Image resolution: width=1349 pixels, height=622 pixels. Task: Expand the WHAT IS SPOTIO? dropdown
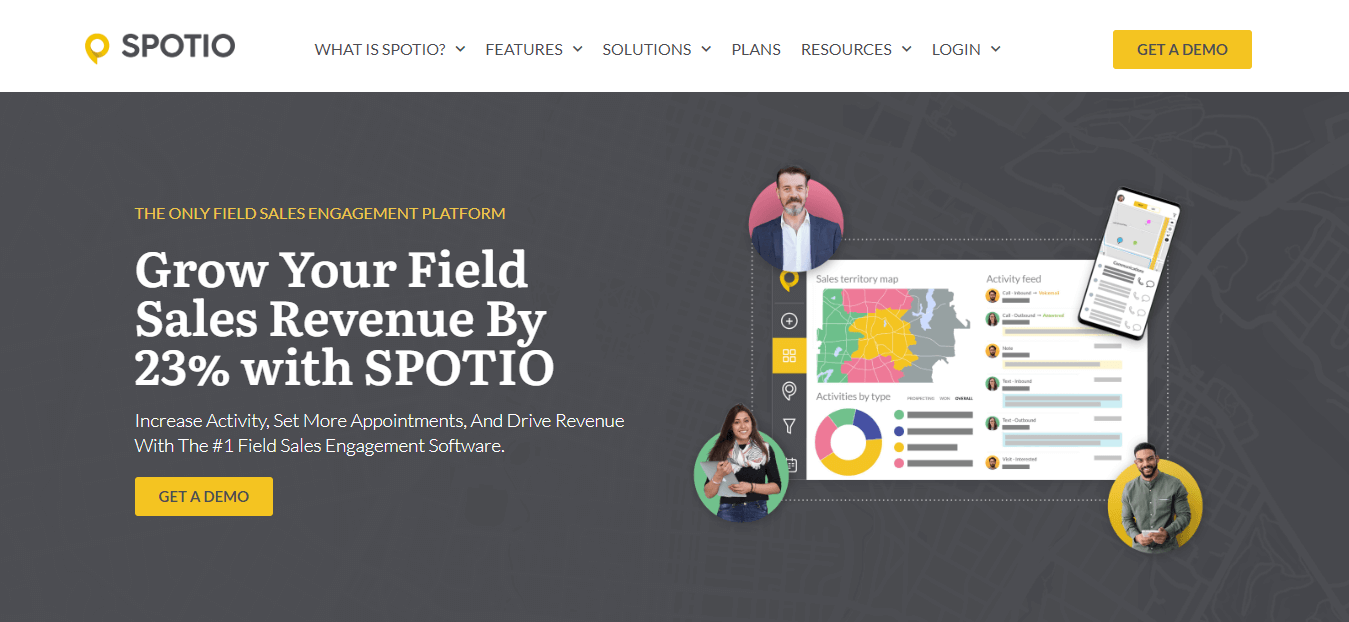[390, 49]
